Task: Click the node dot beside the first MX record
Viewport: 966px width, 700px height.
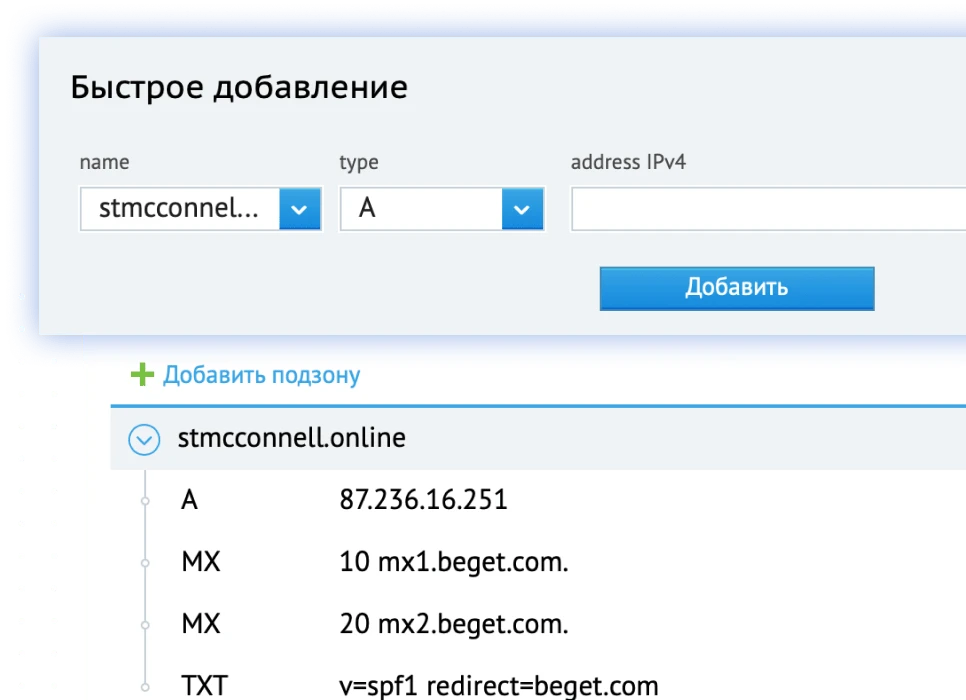Action: pyautogui.click(x=145, y=562)
